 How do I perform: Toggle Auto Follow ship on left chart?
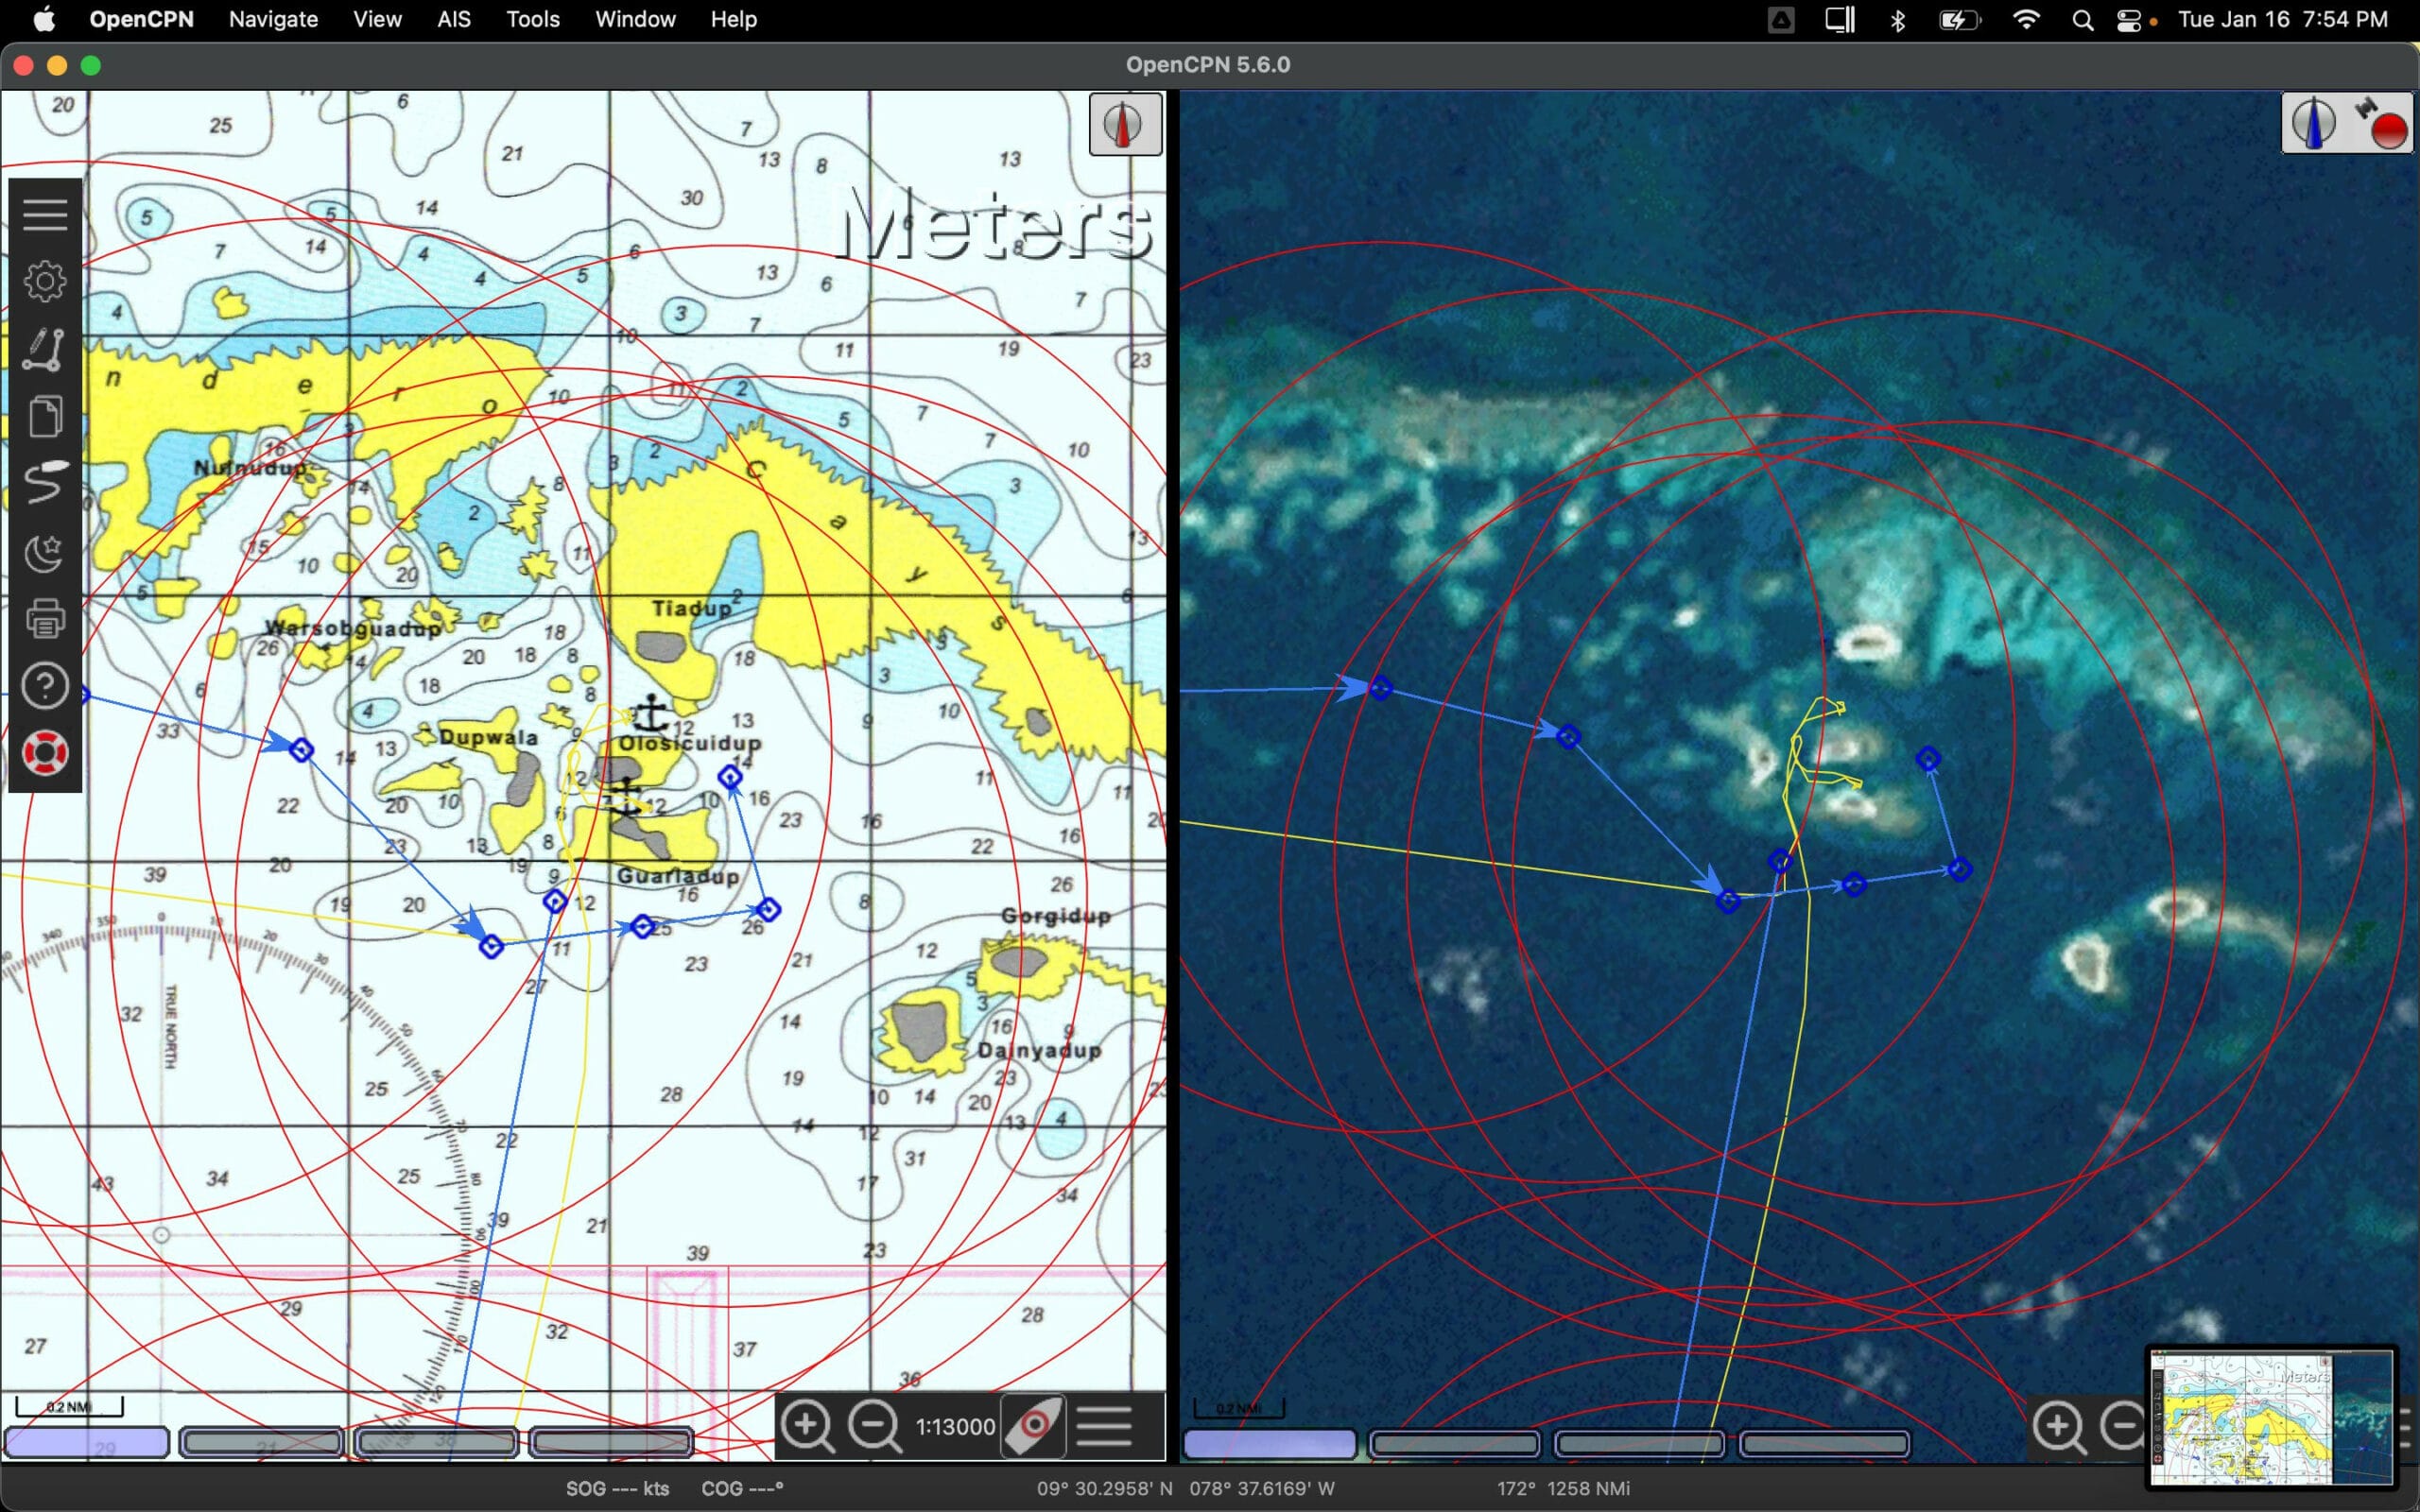[1033, 1426]
